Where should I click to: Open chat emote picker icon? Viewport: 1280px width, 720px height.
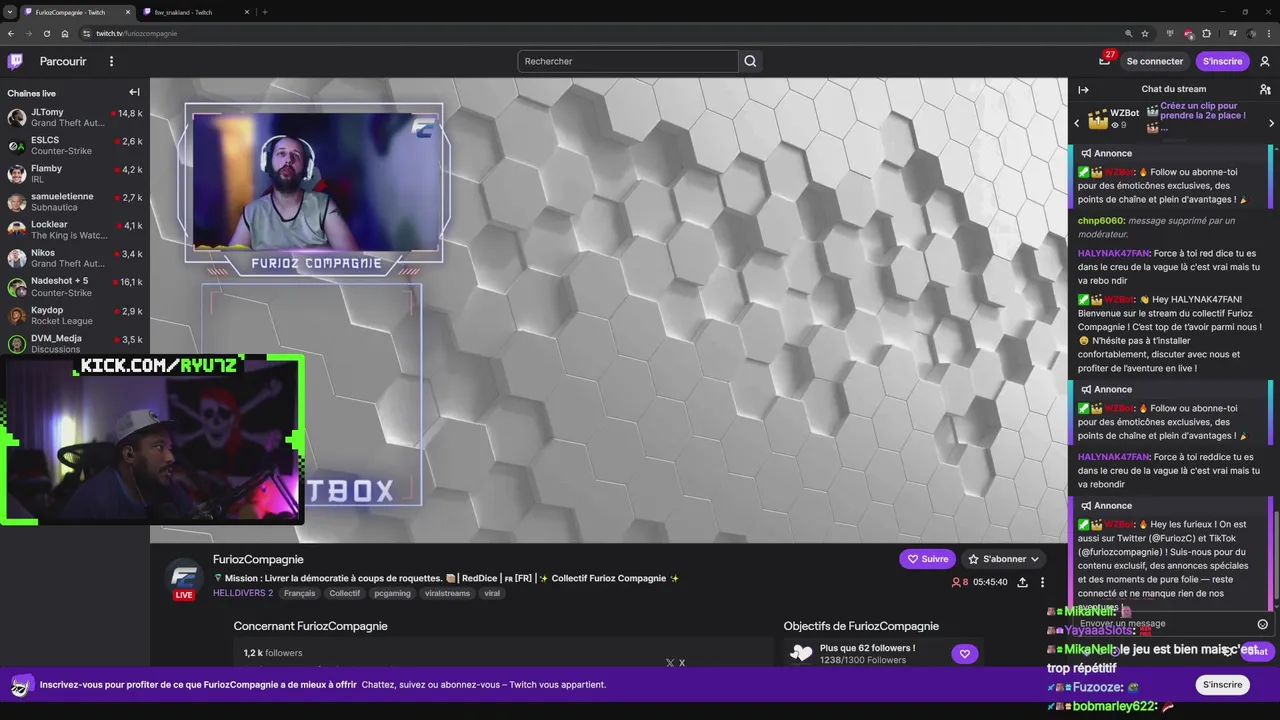pos(1262,624)
